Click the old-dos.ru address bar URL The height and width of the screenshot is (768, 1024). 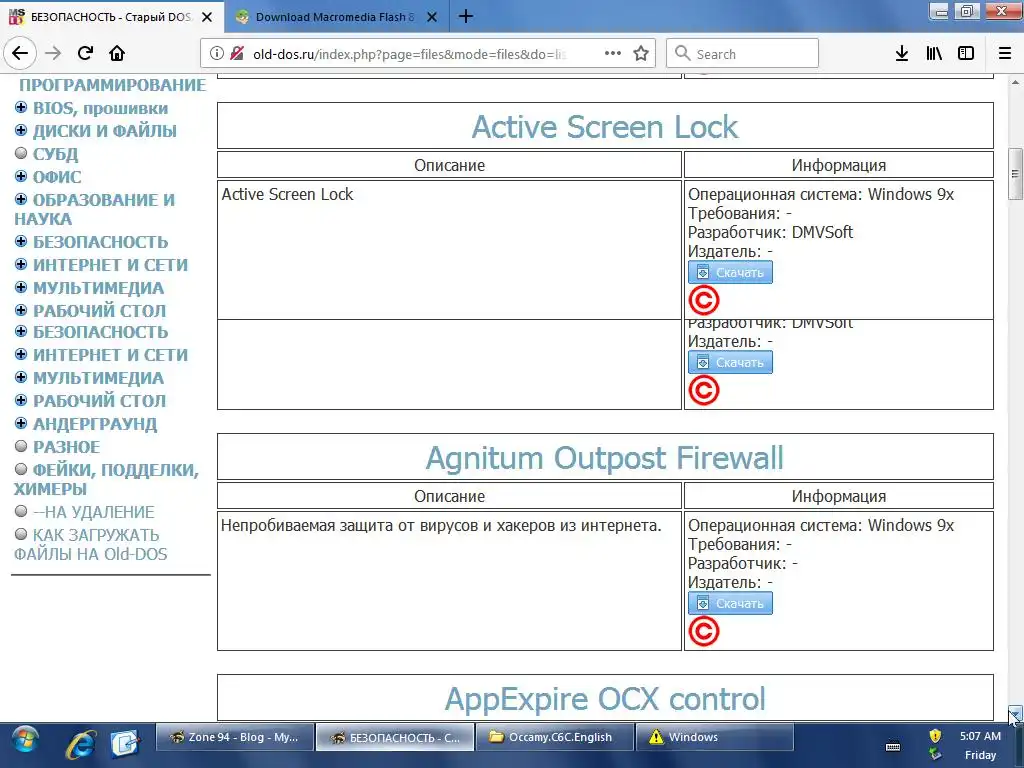[x=409, y=54]
